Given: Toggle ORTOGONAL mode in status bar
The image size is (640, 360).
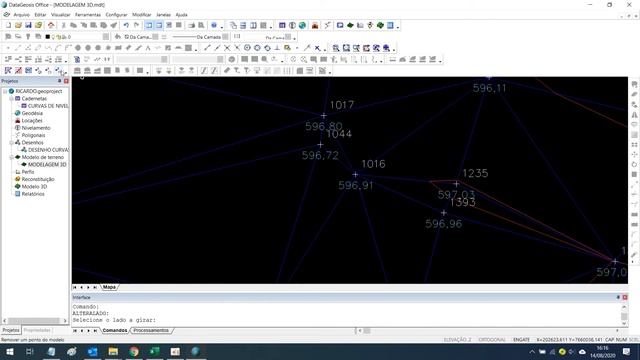Looking at the screenshot, I should pyautogui.click(x=492, y=340).
